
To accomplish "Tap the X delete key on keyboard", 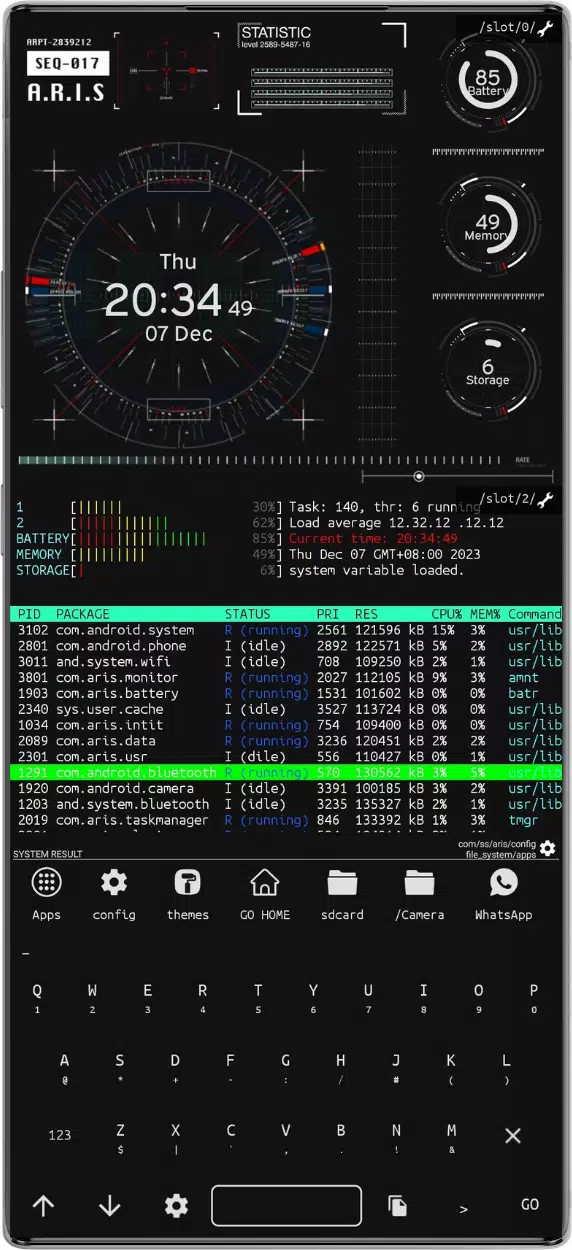I will point(513,1135).
